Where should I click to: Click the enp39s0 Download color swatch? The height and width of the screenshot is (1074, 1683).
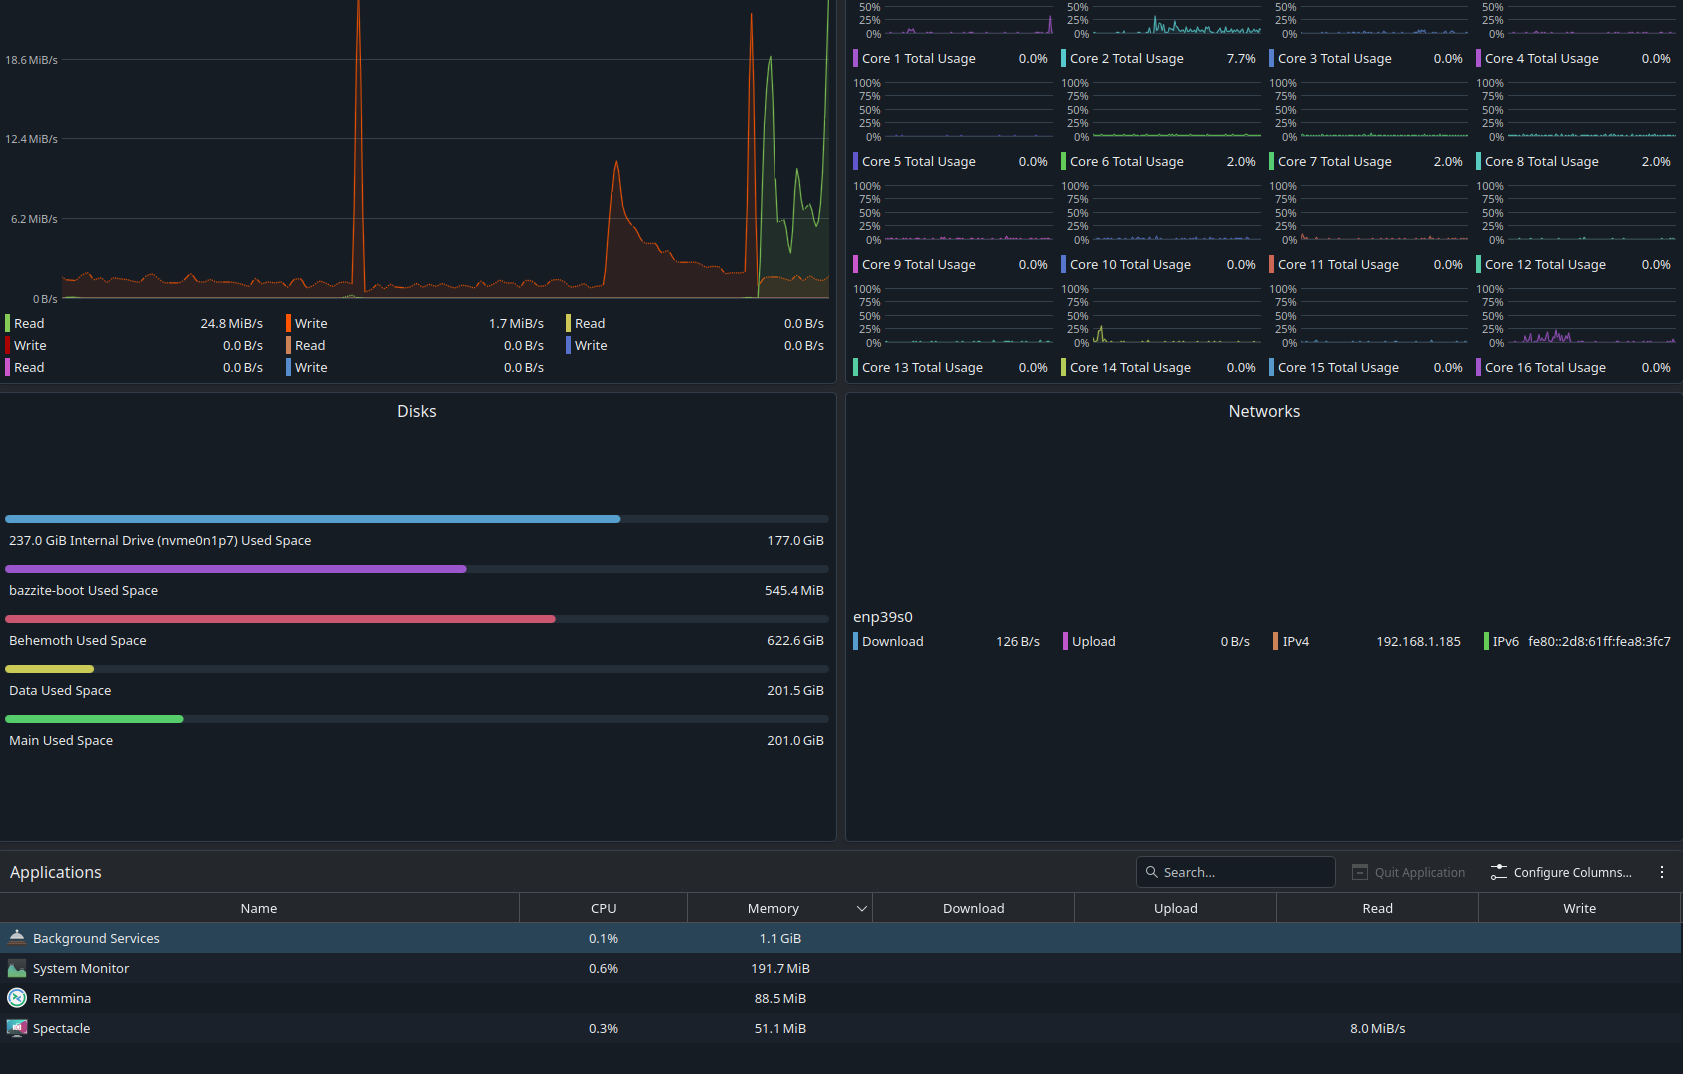tap(856, 641)
